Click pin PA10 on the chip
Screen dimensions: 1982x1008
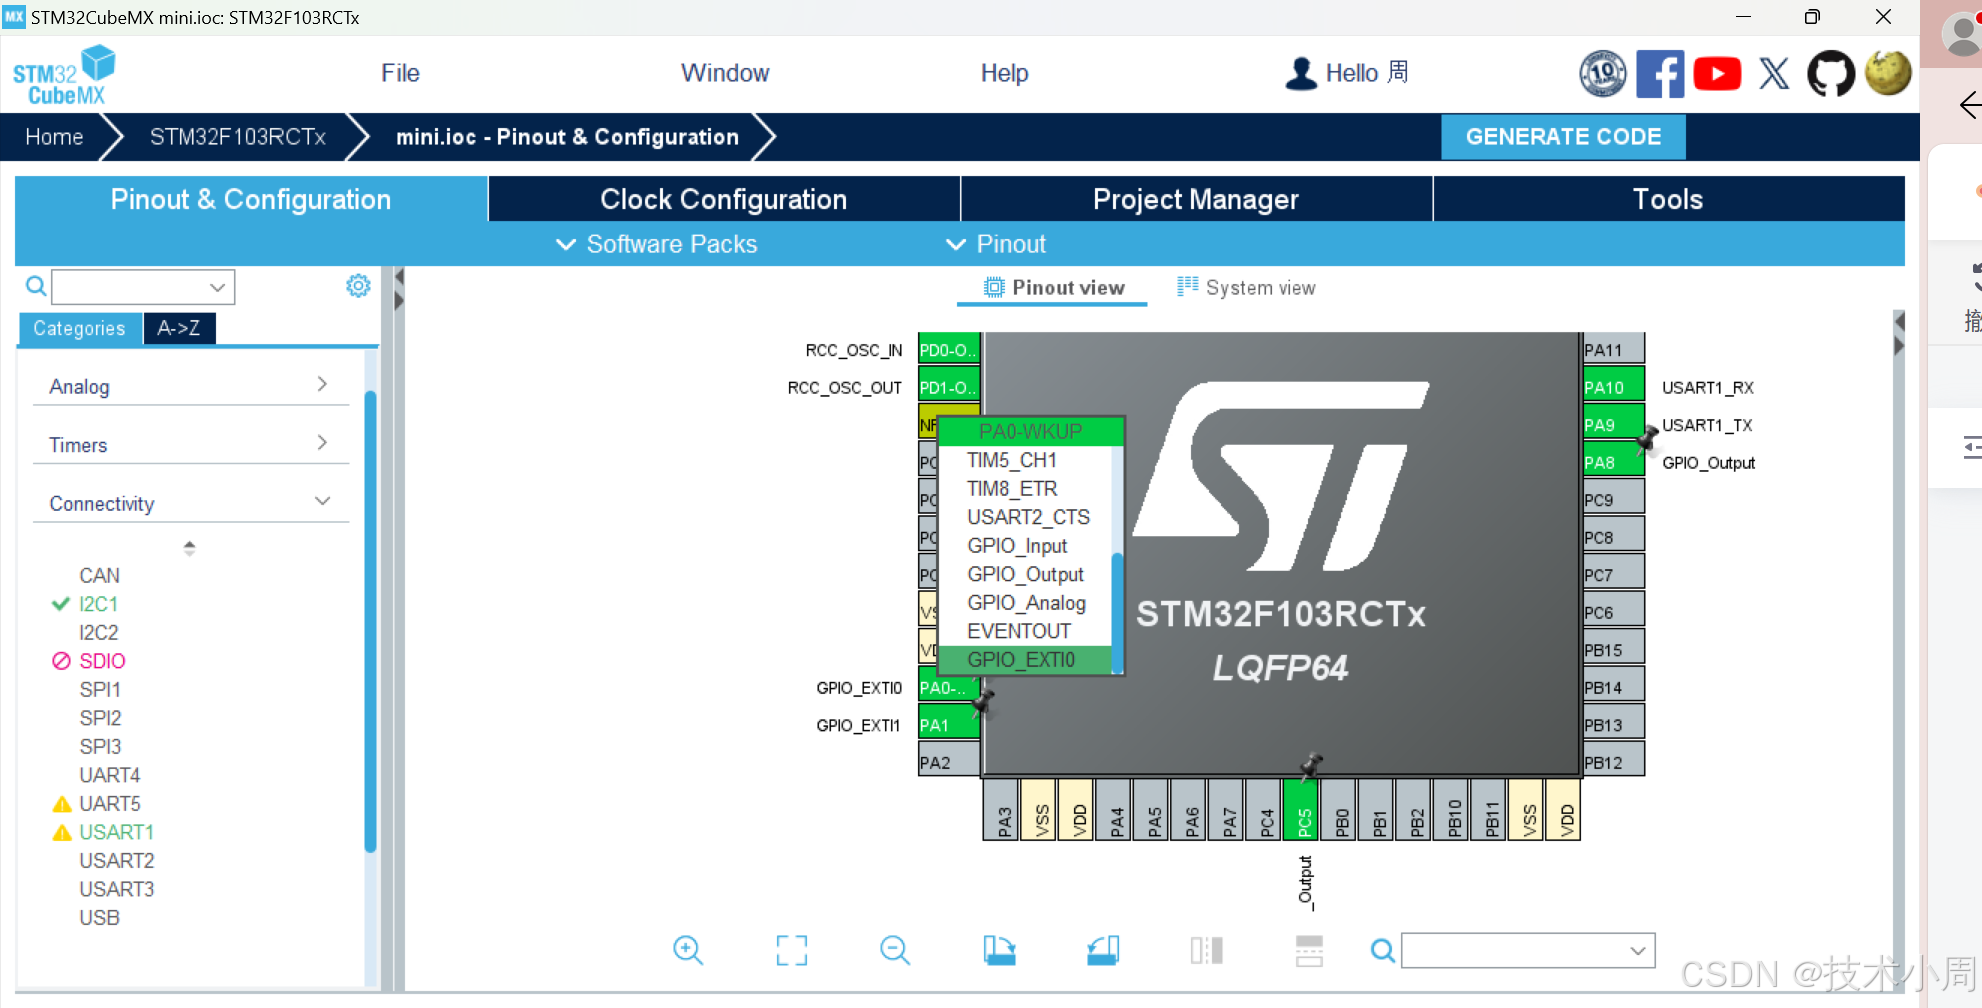click(1613, 387)
